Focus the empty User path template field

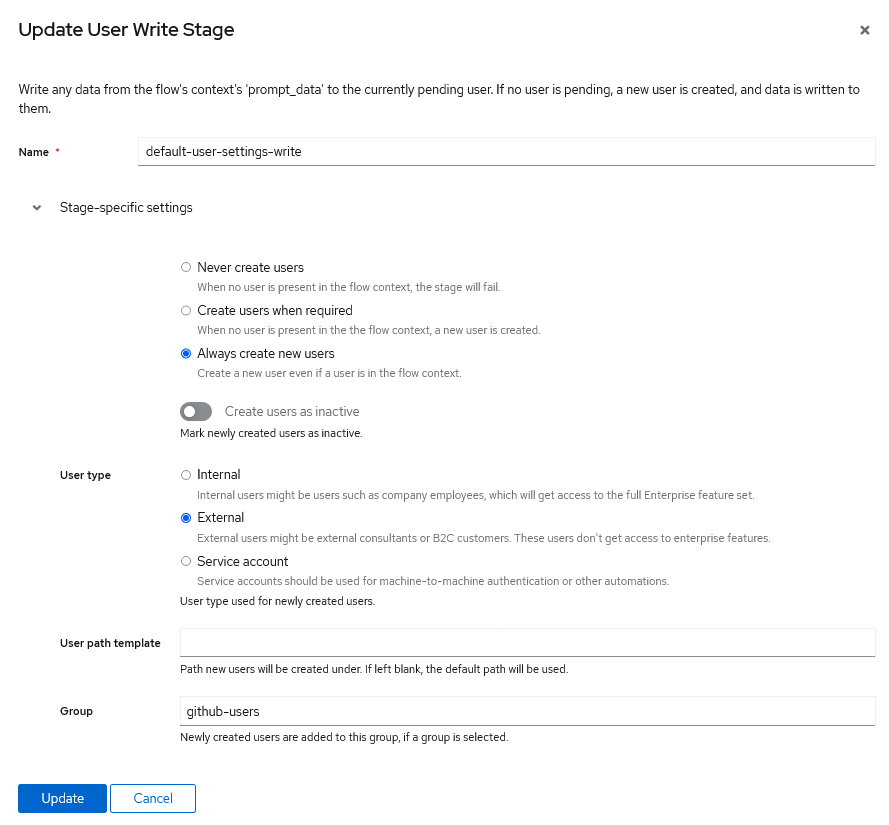[527, 642]
